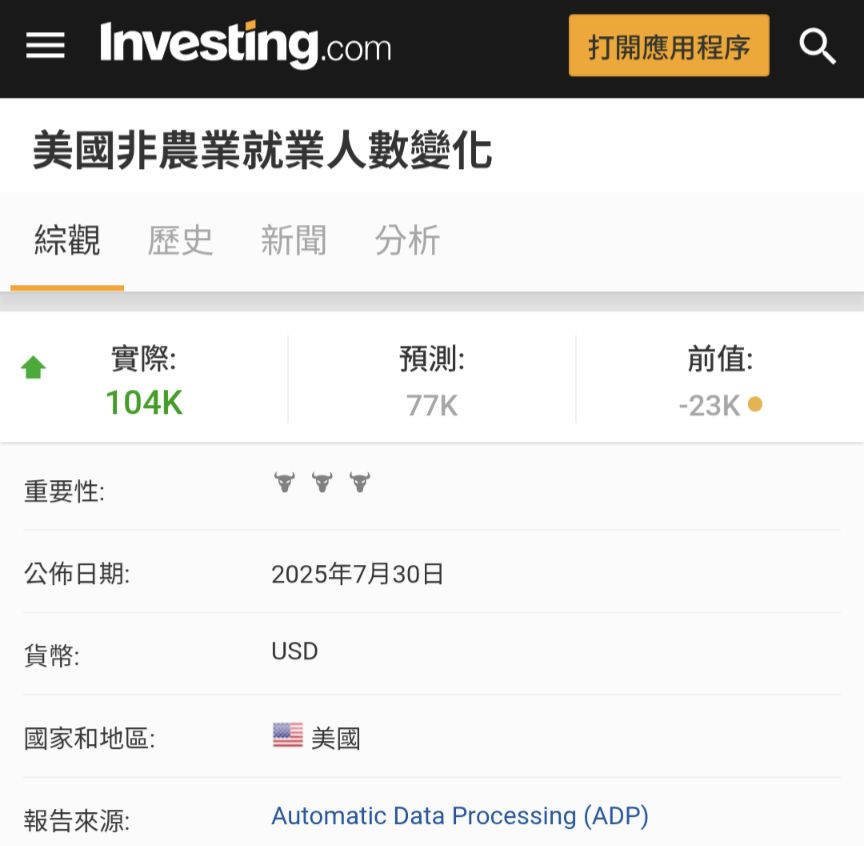Click the release date 2025年7月30日

(358, 574)
